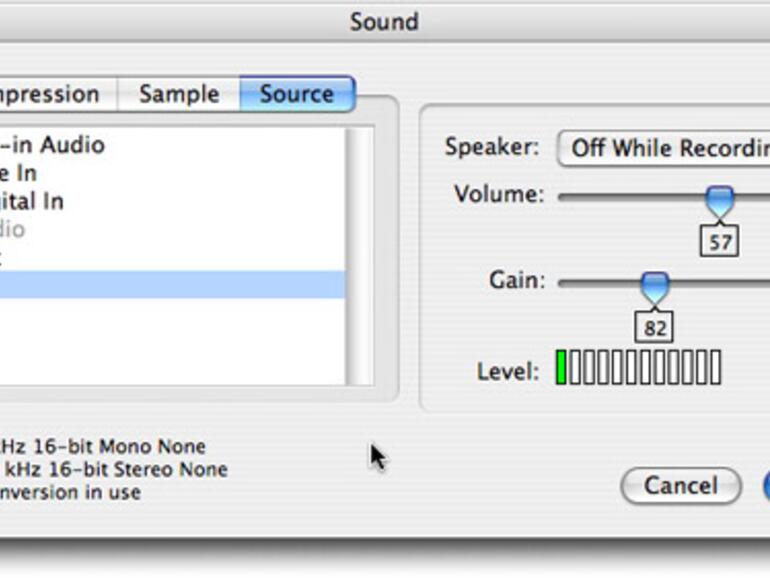Click the greyed-out audio source entry

pos(12,229)
